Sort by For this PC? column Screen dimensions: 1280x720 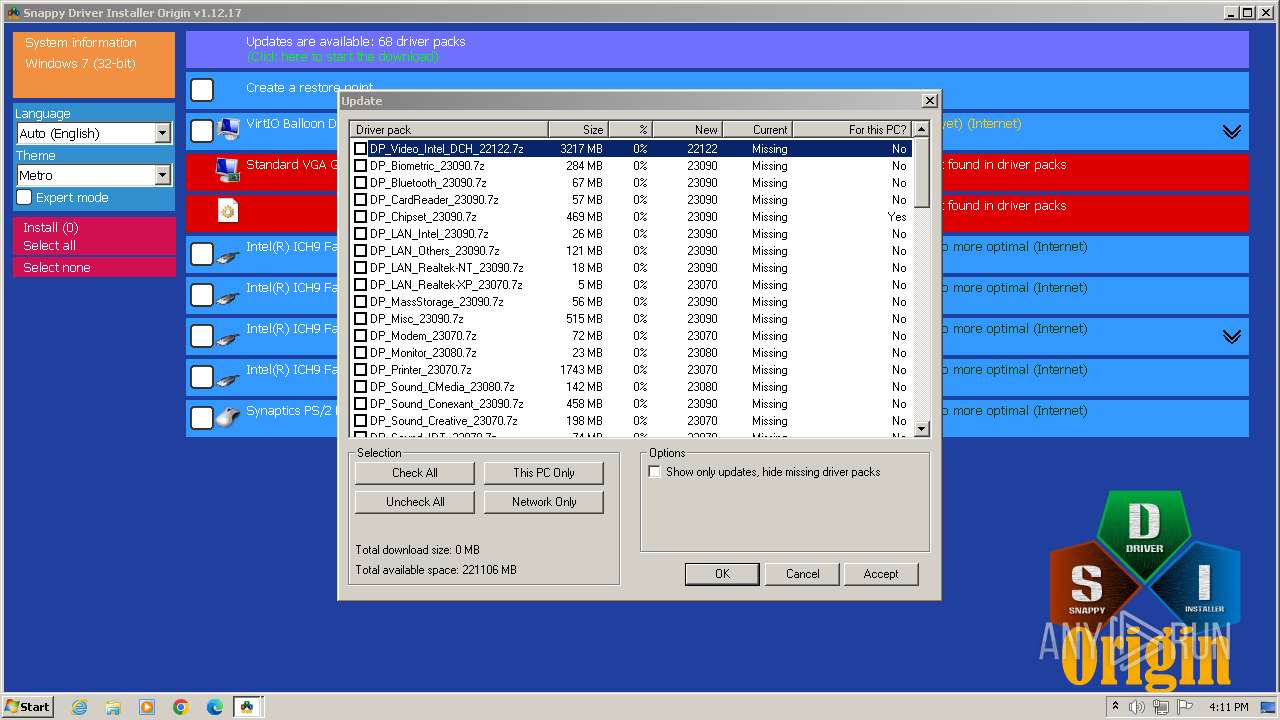(852, 129)
